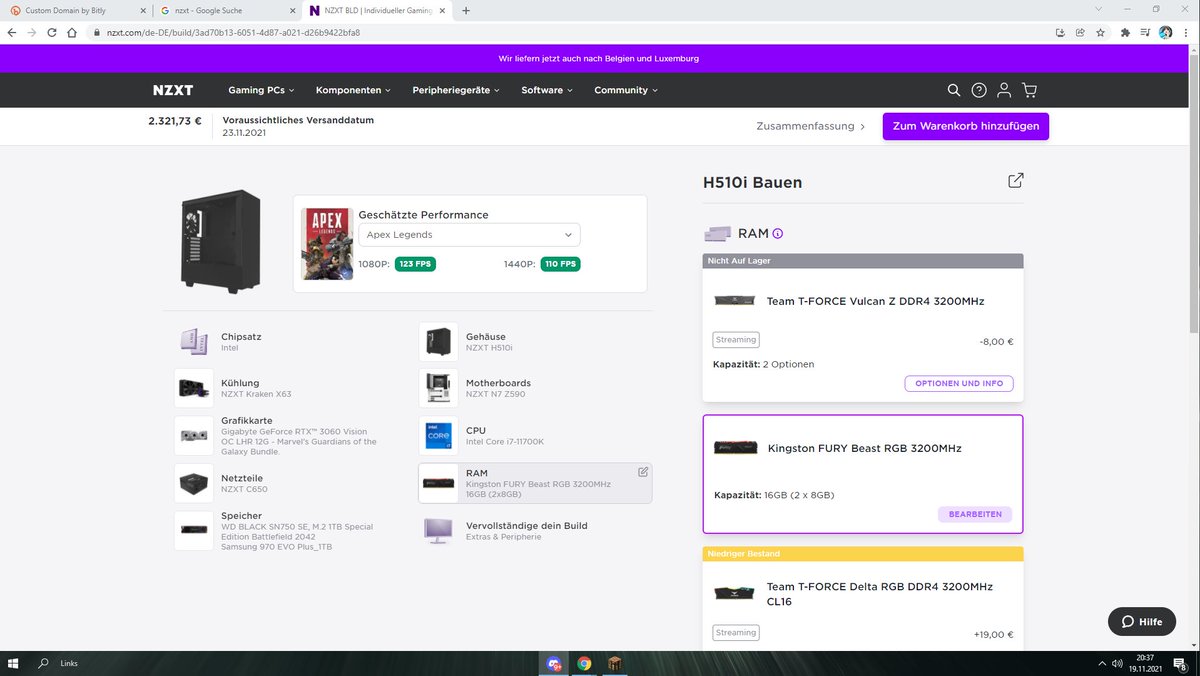Click the address bar URL field
Image resolution: width=1200 pixels, height=676 pixels.
[570, 32]
